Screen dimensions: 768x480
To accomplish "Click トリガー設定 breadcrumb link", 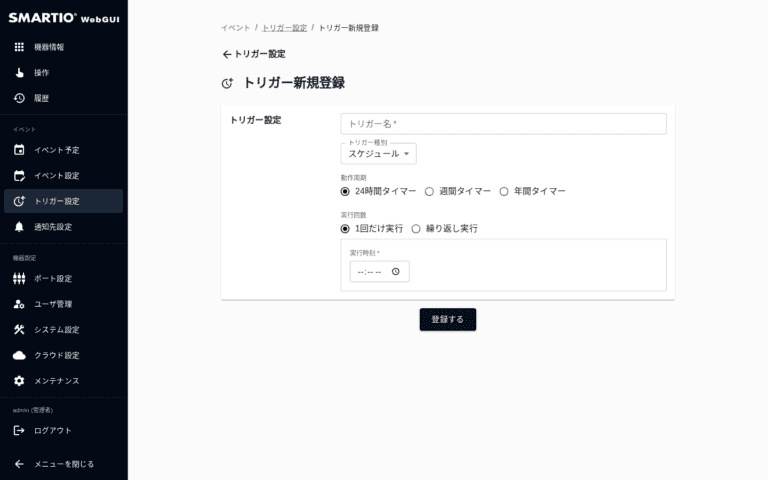I will tap(284, 28).
